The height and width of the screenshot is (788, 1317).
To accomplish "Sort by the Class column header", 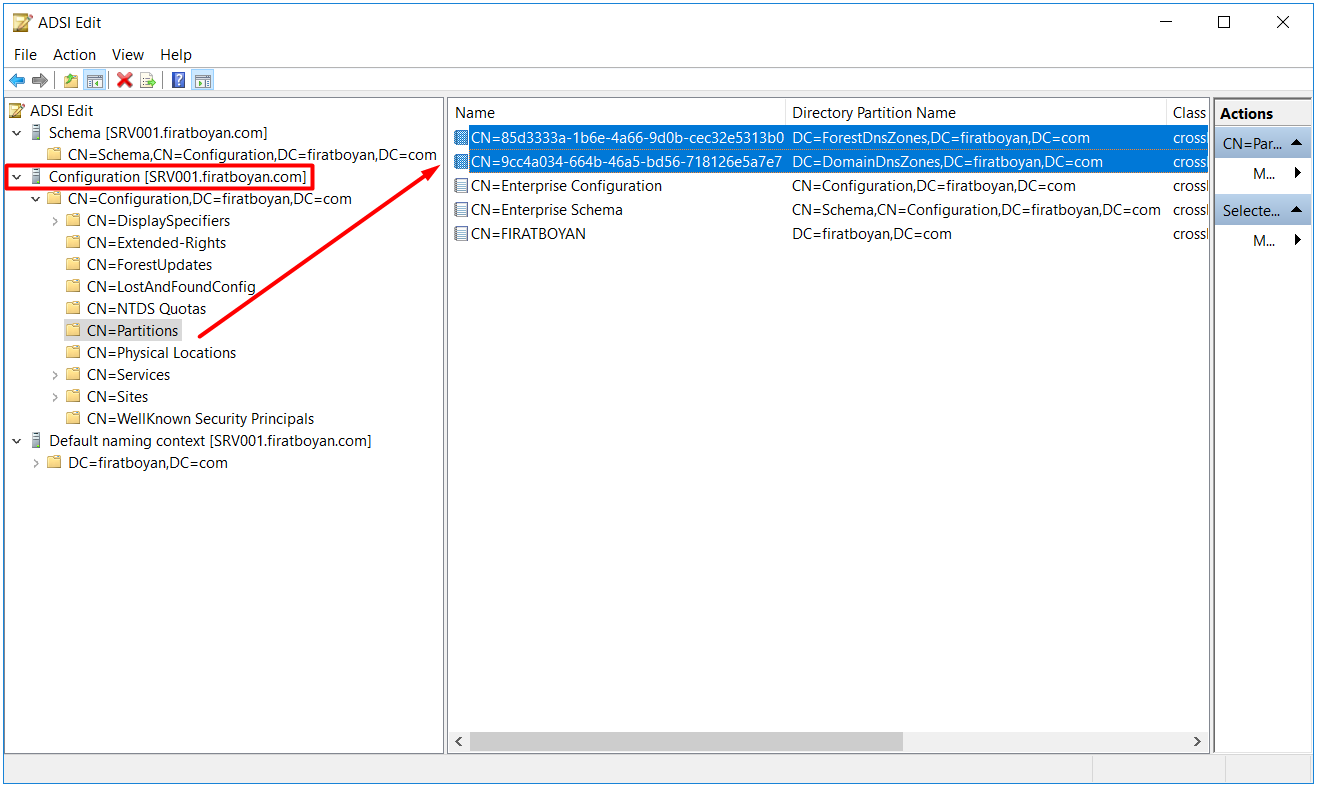I will point(1188,113).
